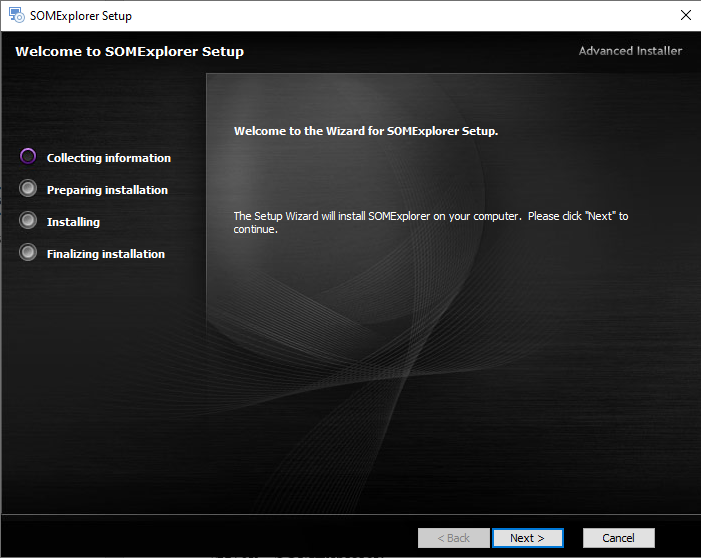Click the Setup Wizard description paragraph
The image size is (701, 558).
pos(430,222)
